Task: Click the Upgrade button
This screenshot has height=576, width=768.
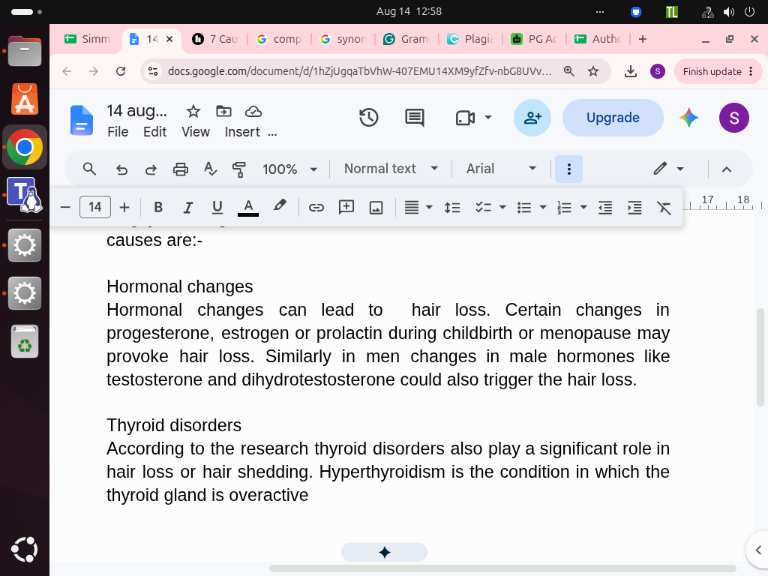Action: (613, 118)
